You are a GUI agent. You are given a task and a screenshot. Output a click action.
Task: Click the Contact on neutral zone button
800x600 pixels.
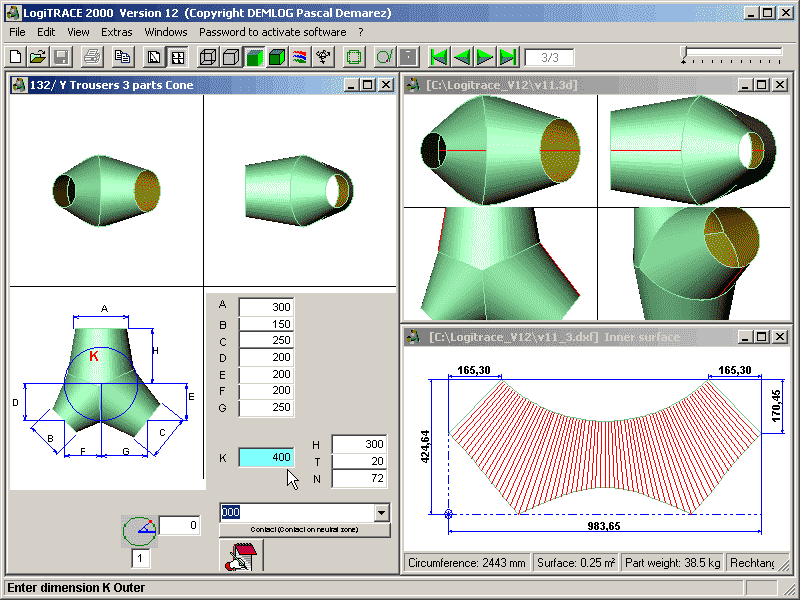pos(305,530)
